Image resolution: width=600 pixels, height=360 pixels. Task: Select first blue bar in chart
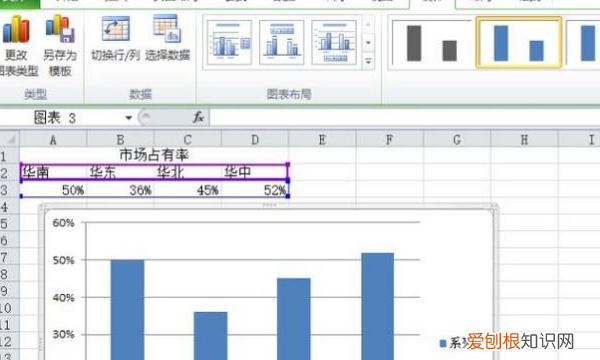(127, 310)
